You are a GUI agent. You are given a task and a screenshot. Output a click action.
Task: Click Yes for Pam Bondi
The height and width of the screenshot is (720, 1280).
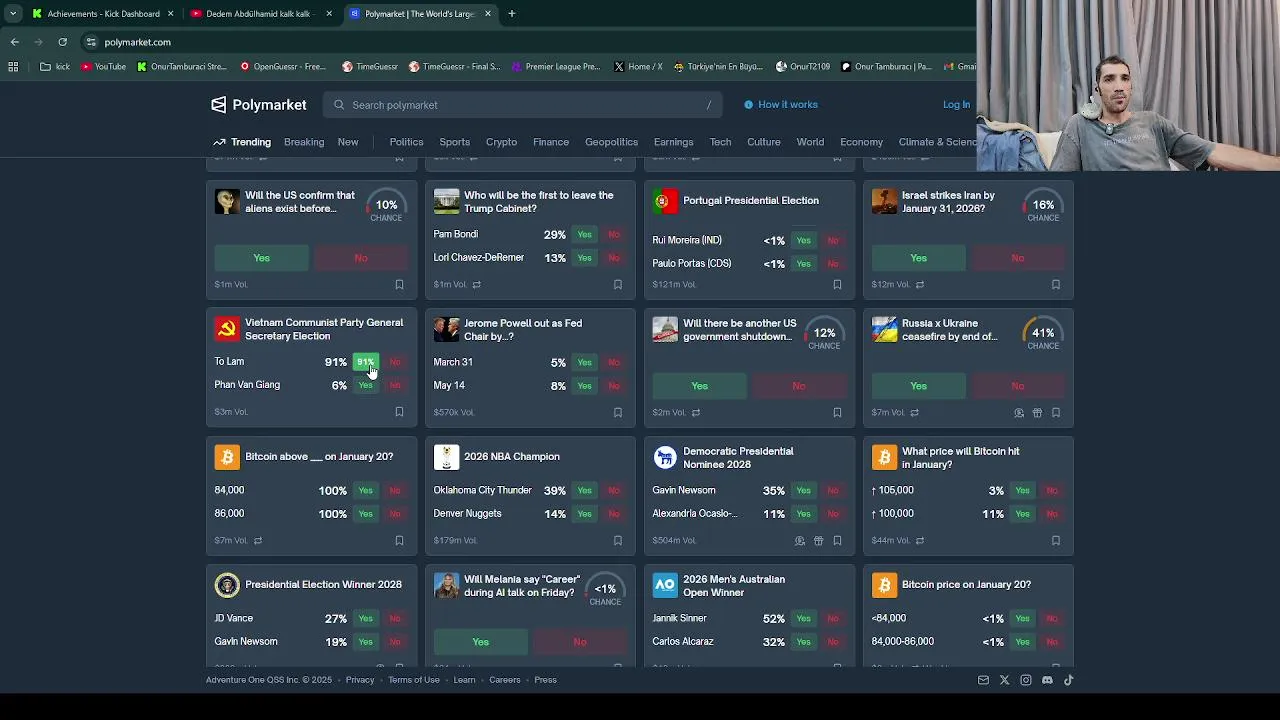(585, 235)
